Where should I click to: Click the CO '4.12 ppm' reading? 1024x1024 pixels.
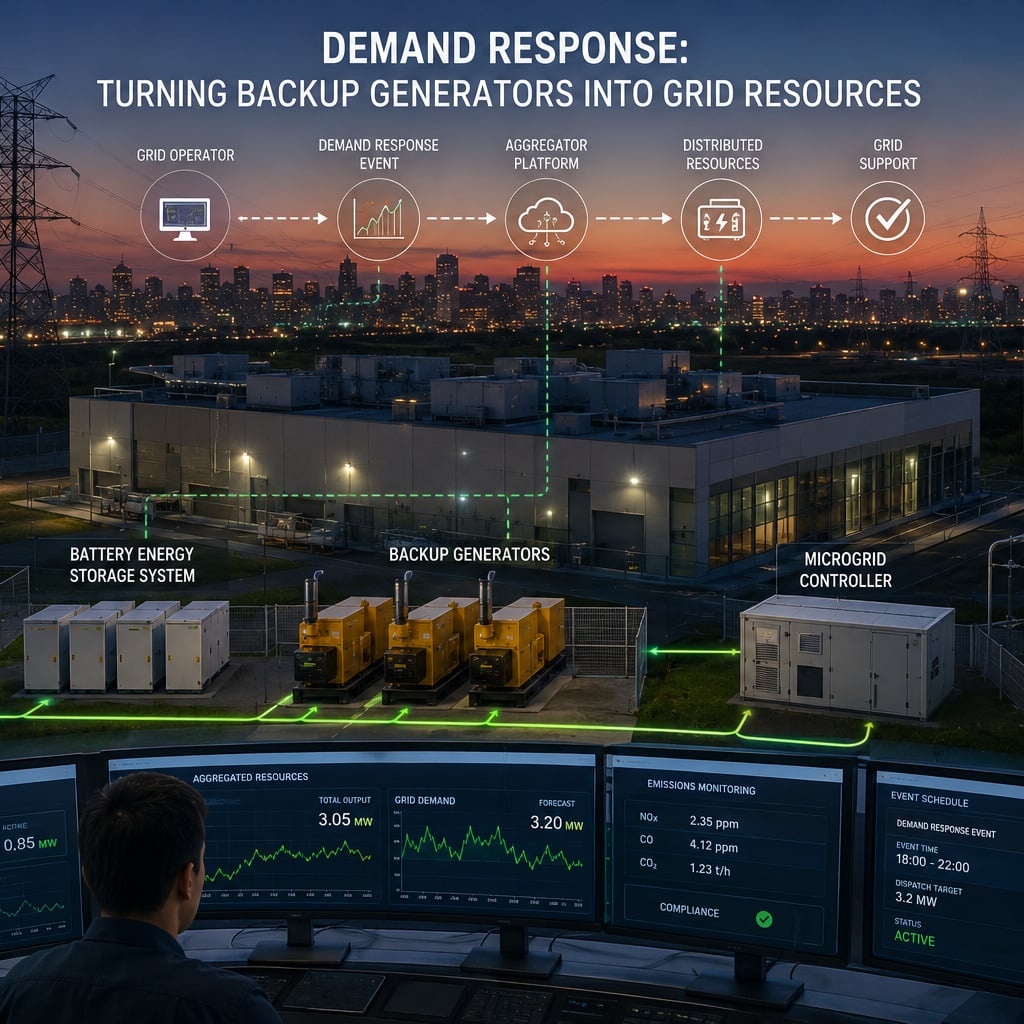pyautogui.click(x=713, y=846)
